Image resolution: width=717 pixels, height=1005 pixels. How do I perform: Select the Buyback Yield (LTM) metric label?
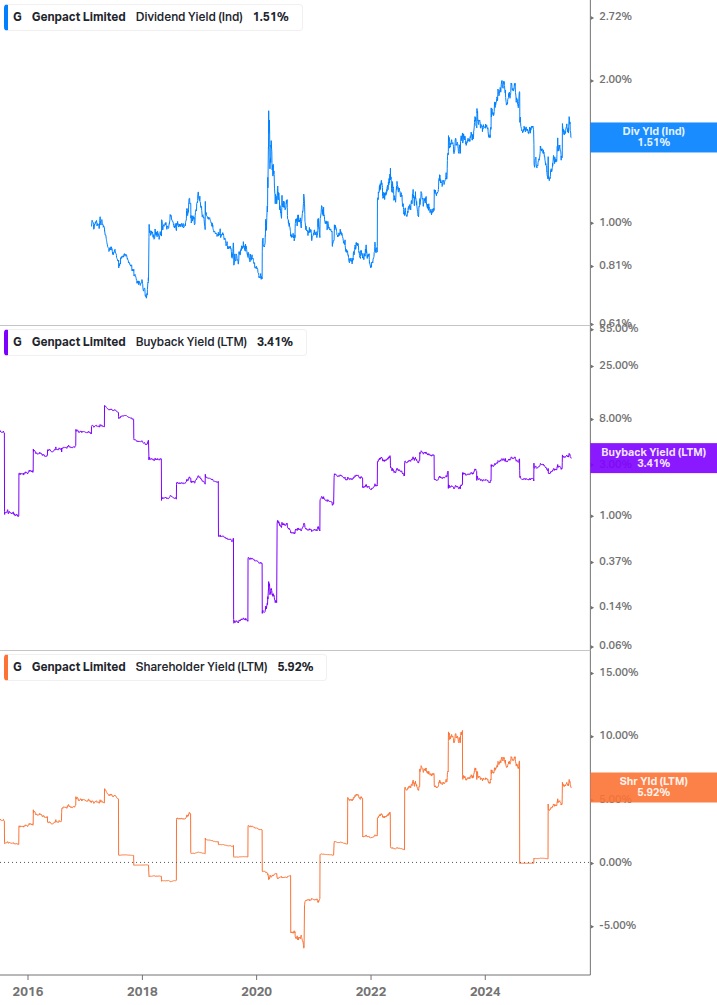(191, 342)
